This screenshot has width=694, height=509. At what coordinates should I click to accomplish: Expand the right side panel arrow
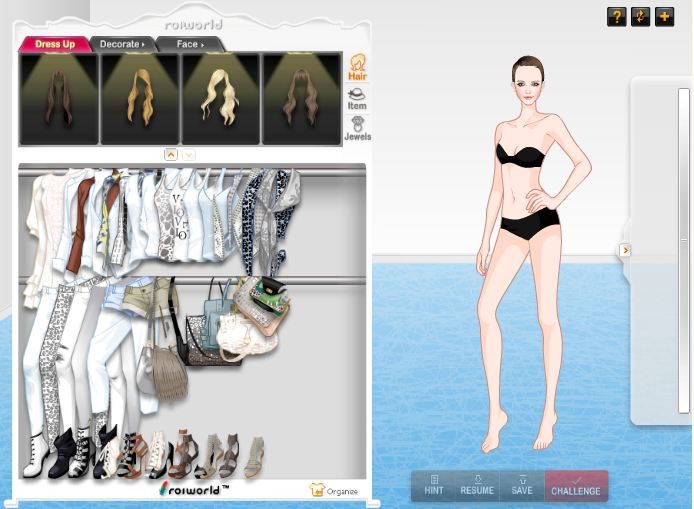[625, 250]
